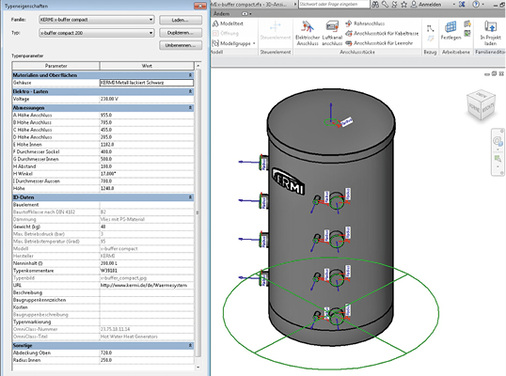Screen dimensions: 506x376
Task: Click In Projekt laden icon
Action: (x=490, y=26)
